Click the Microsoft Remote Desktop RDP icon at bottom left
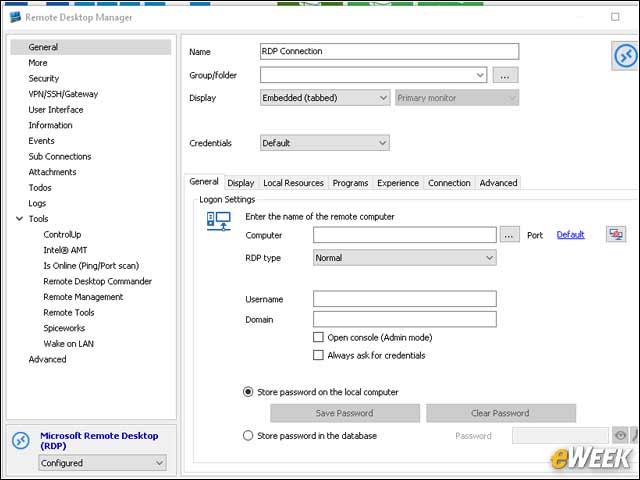Viewport: 640px width, 480px height. coord(21,441)
